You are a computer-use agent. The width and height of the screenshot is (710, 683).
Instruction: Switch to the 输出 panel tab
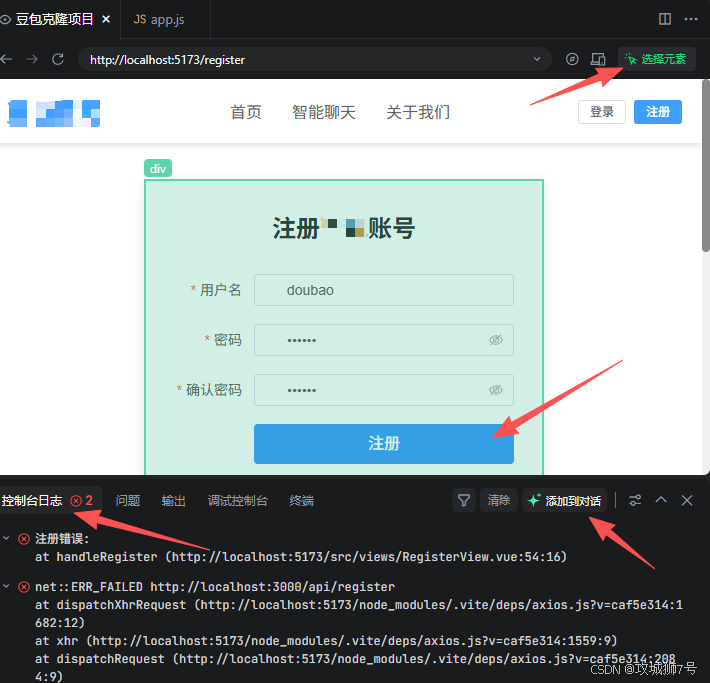[173, 500]
